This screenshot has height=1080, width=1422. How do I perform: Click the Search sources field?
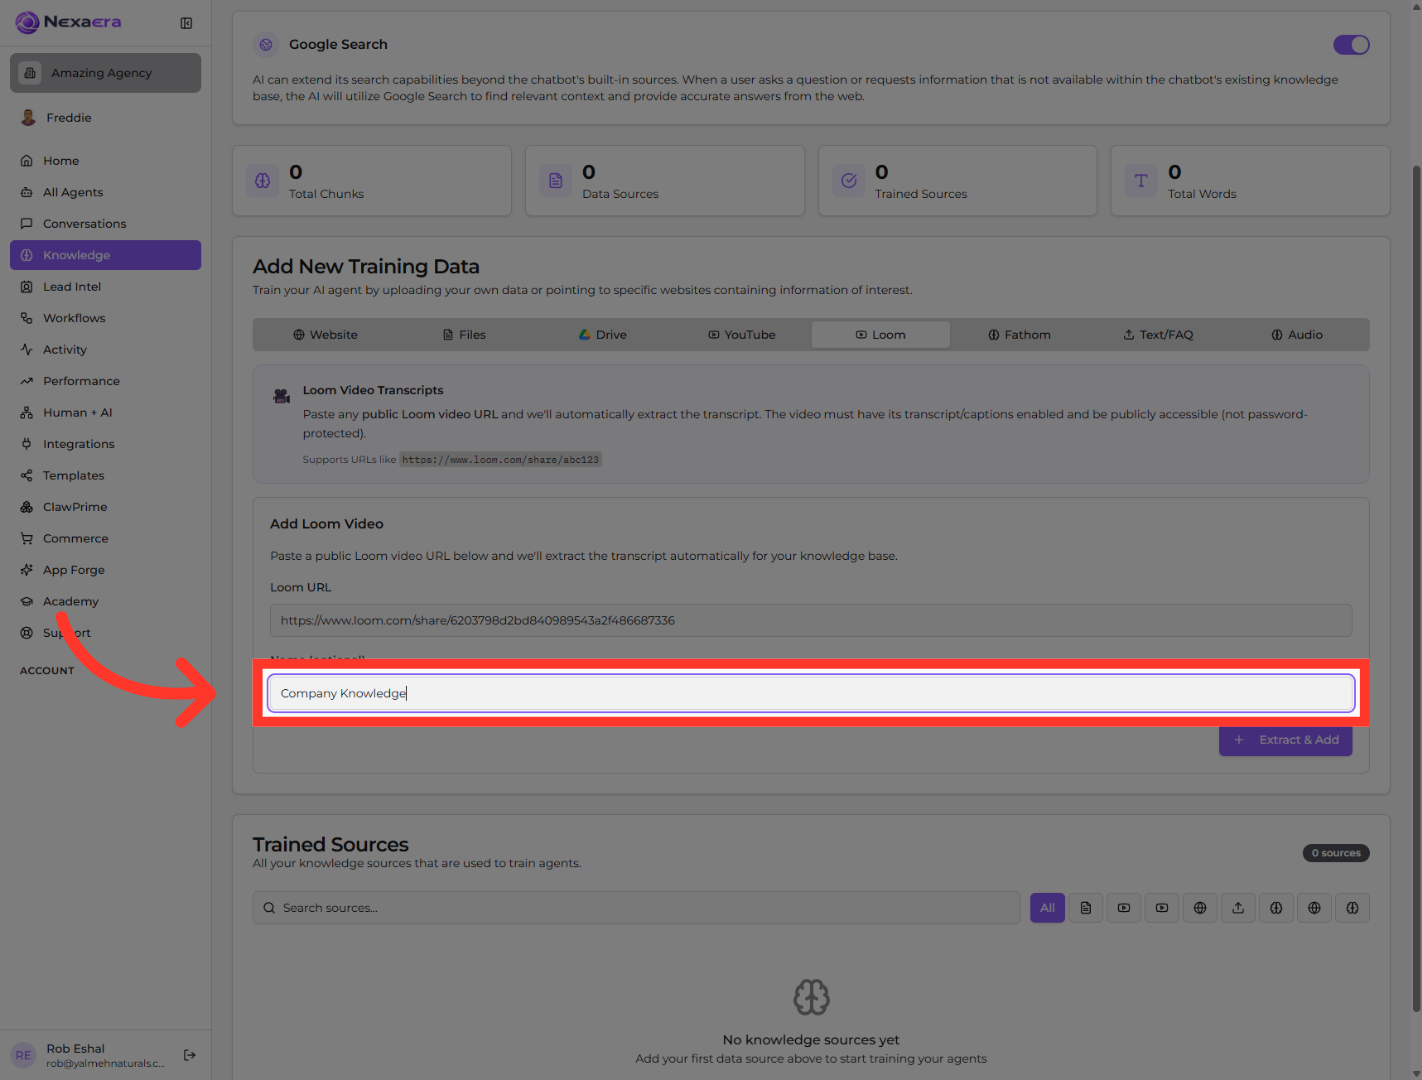coord(636,908)
